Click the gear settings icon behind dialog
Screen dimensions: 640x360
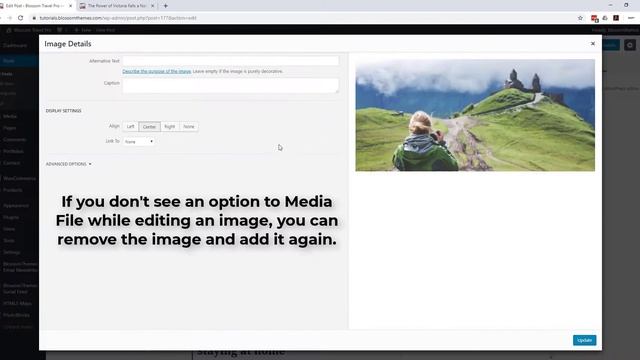(x=630, y=45)
